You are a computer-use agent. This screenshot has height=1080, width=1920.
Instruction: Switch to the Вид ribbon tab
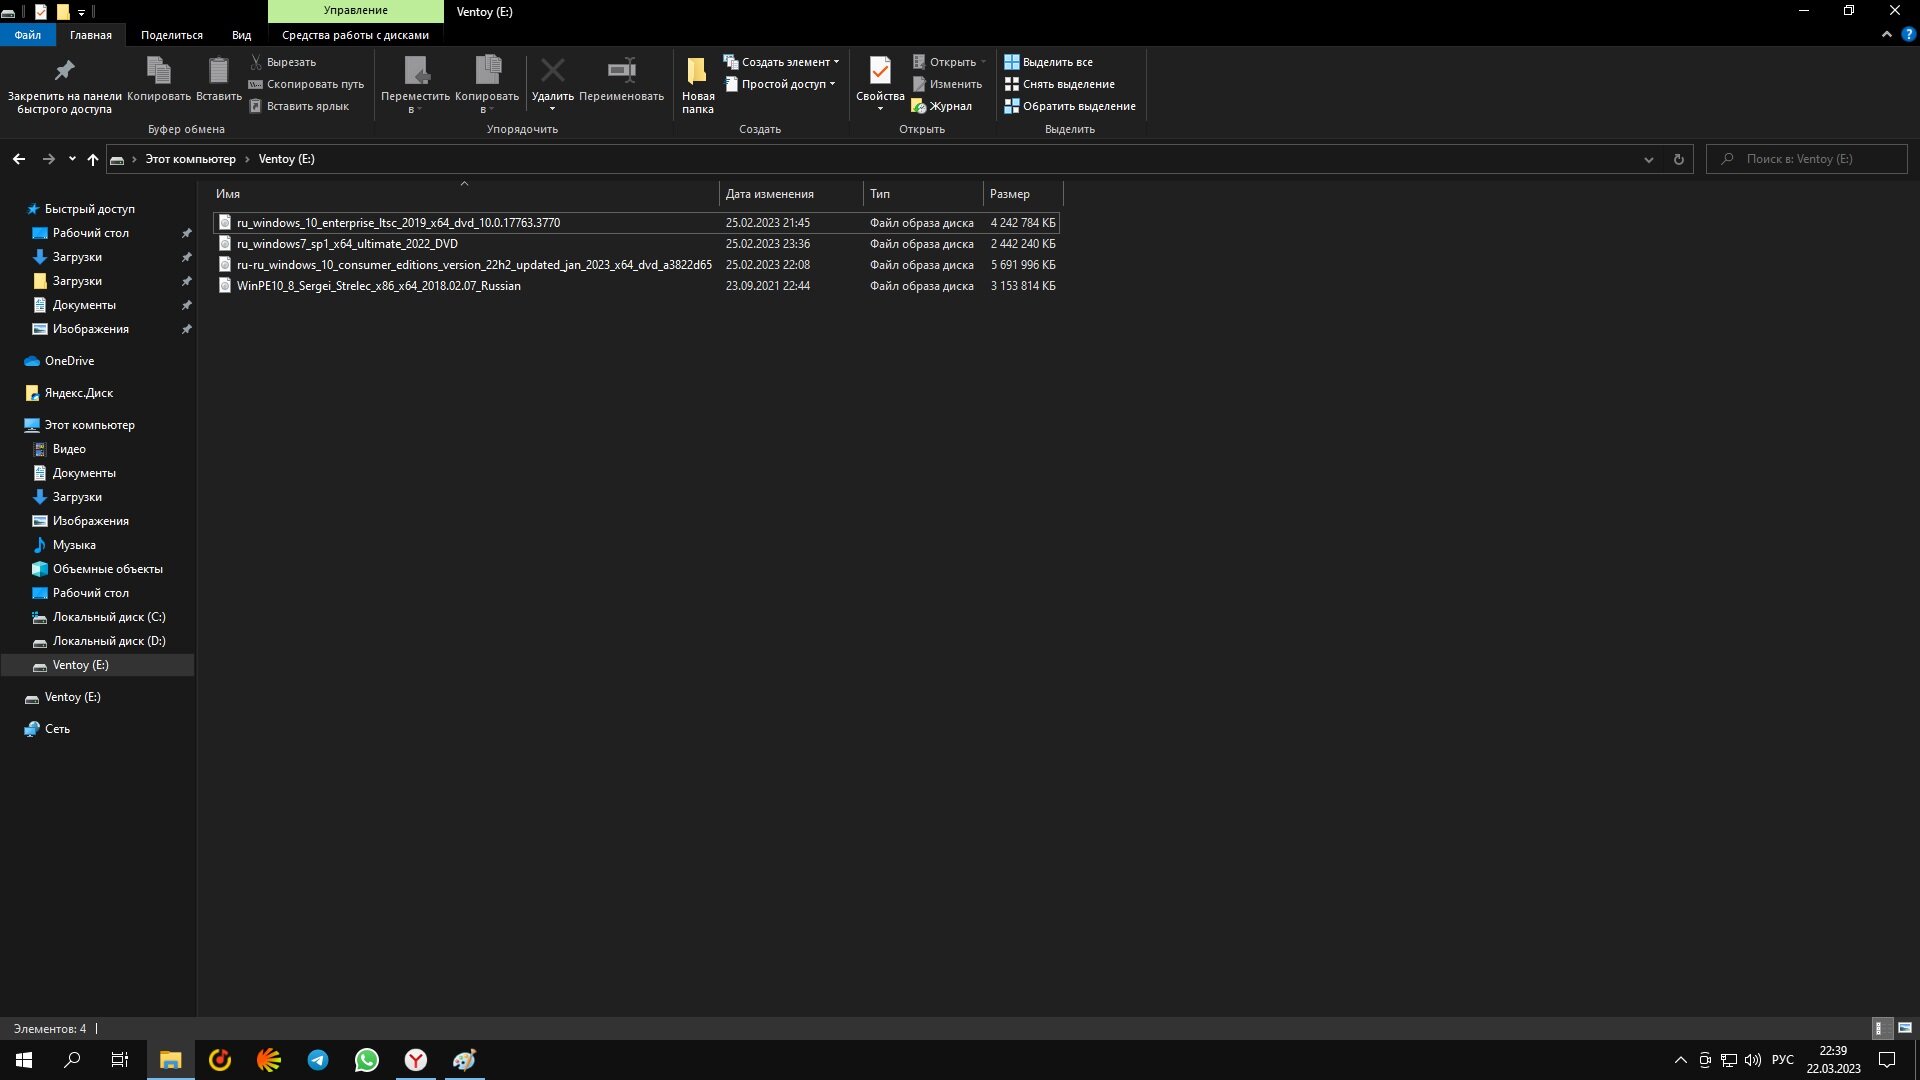(x=242, y=35)
